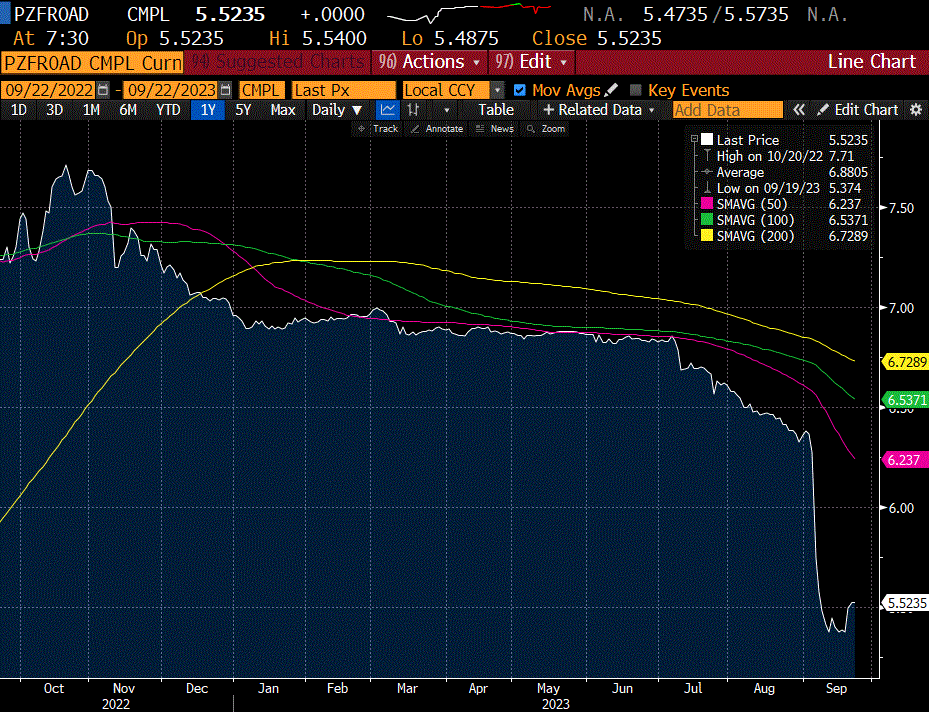The width and height of the screenshot is (929, 712).
Task: Open the end date calendar picker
Action: pos(225,90)
